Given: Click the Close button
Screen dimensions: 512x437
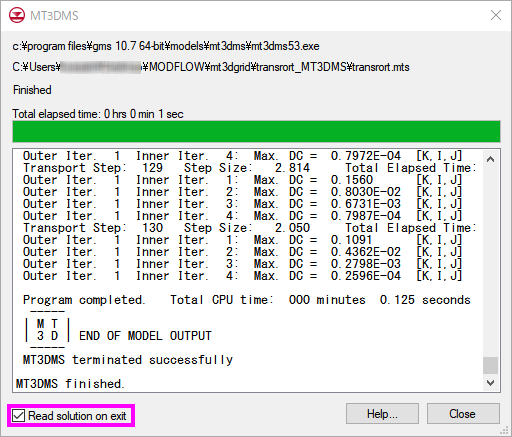Looking at the screenshot, I should tap(463, 414).
